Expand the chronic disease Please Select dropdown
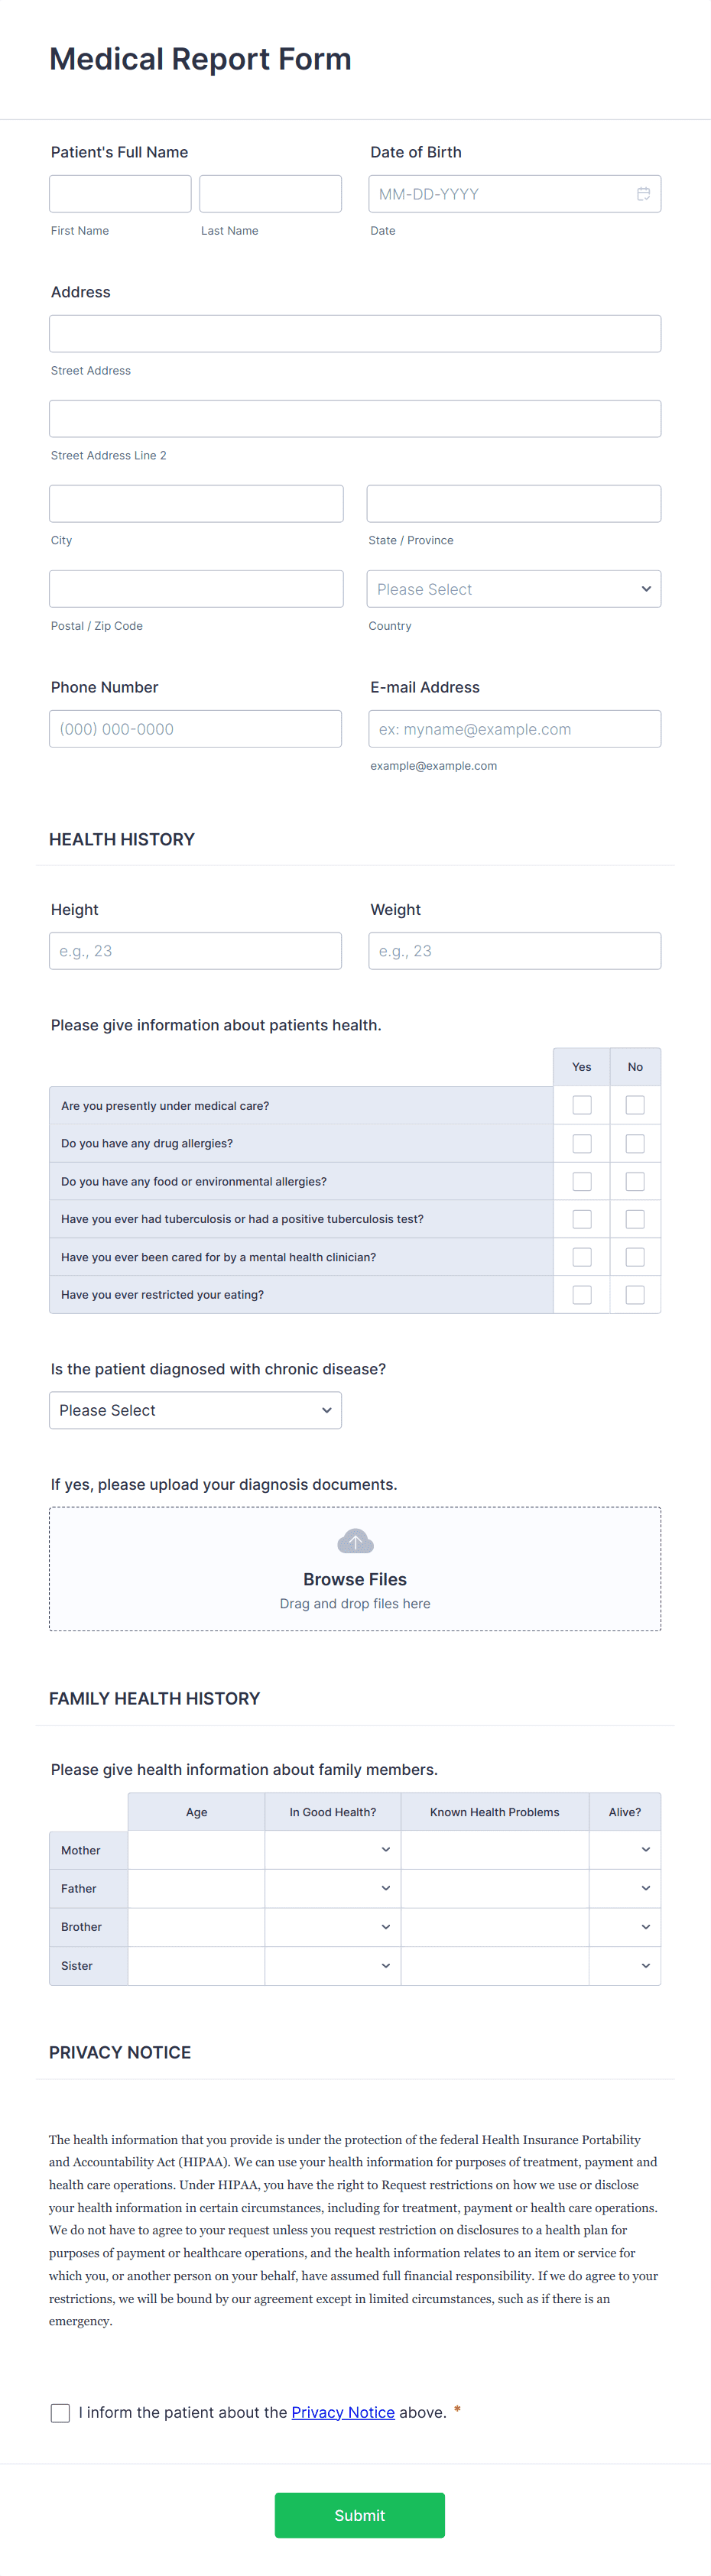This screenshot has height=2576, width=711. pyautogui.click(x=195, y=1410)
